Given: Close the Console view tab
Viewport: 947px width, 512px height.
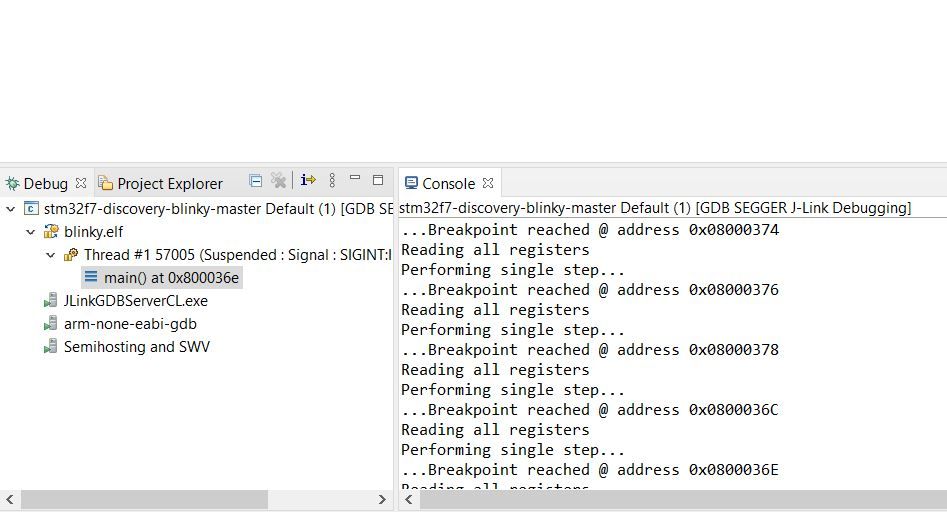Looking at the screenshot, I should (x=488, y=182).
